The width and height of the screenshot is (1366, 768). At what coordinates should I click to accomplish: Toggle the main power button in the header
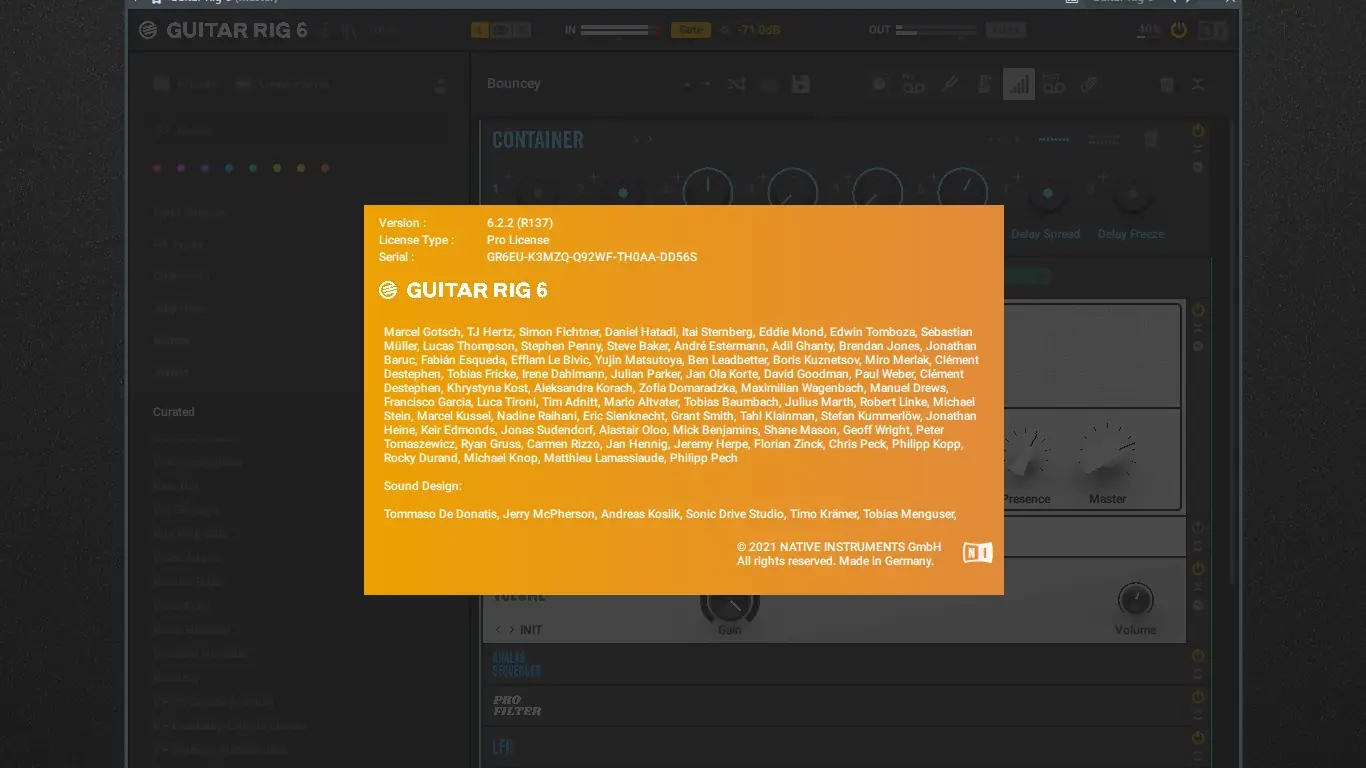pos(1179,30)
